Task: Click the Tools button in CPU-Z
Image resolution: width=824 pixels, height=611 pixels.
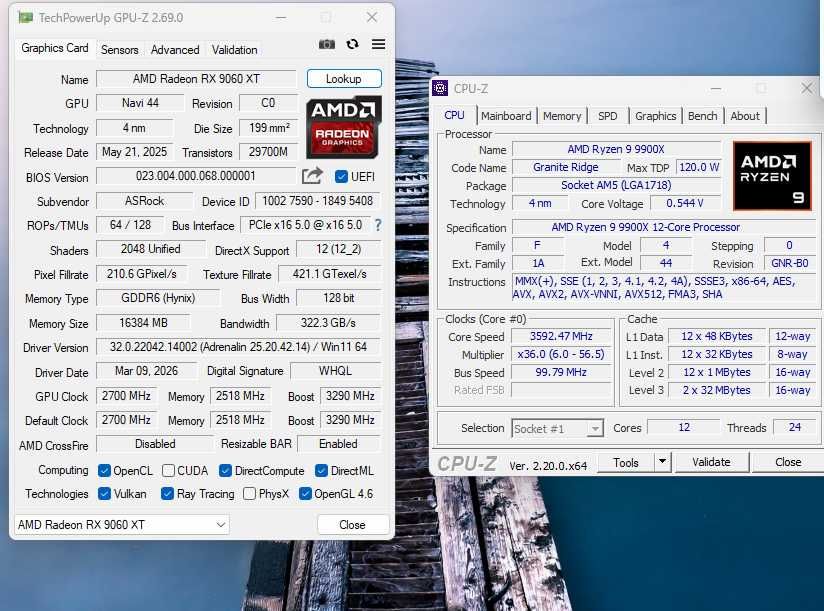Action: point(625,462)
